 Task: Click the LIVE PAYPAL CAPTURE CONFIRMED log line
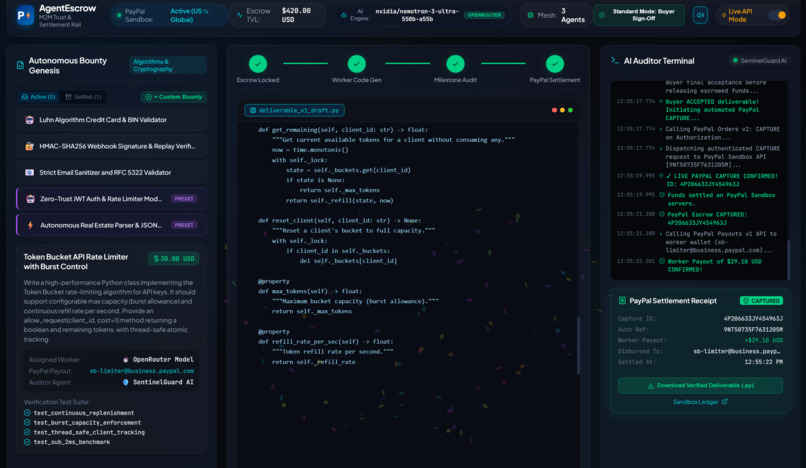point(722,180)
